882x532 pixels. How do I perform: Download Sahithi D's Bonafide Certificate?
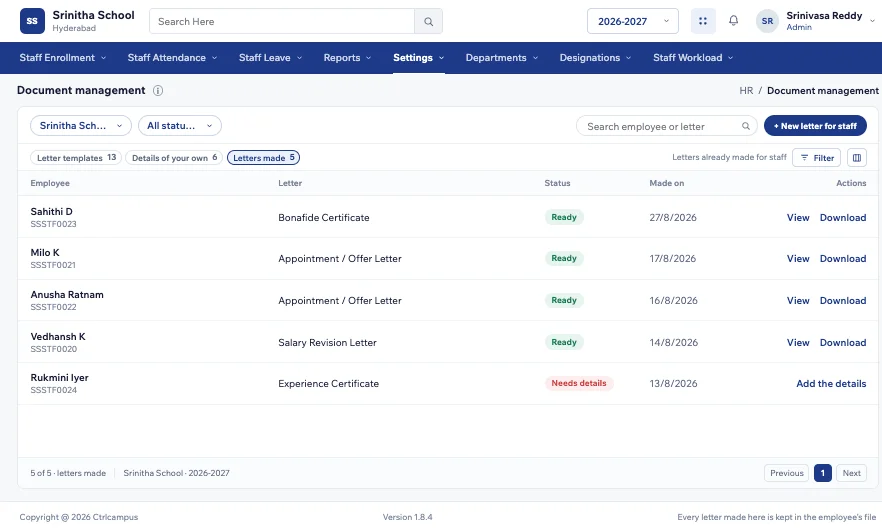click(843, 218)
